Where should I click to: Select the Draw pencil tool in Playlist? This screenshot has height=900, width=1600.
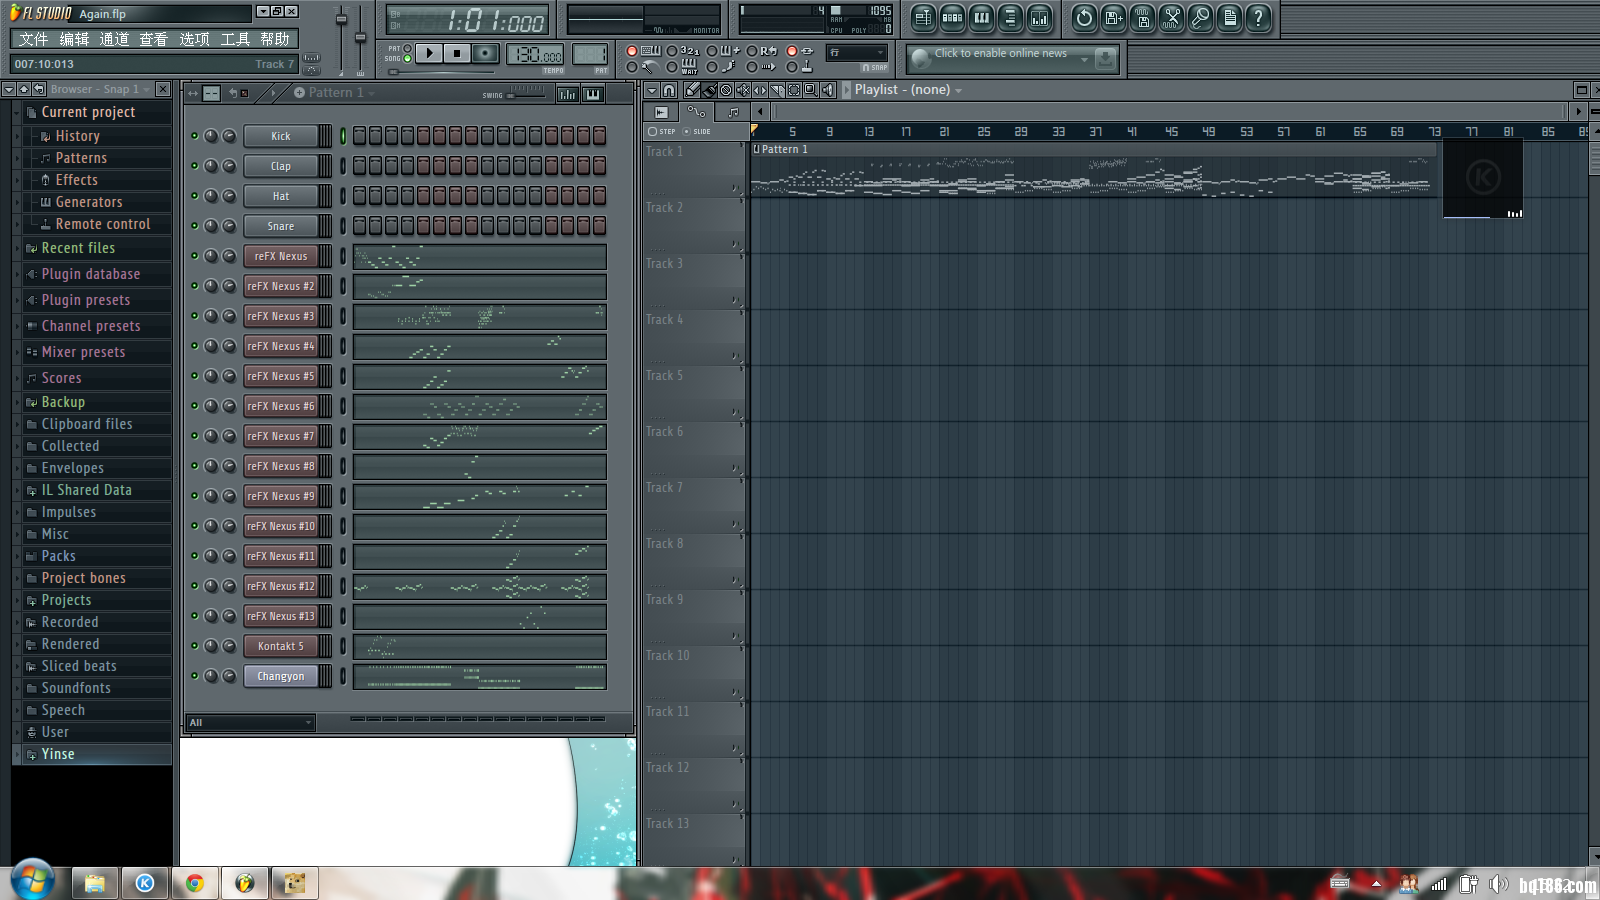tap(691, 90)
